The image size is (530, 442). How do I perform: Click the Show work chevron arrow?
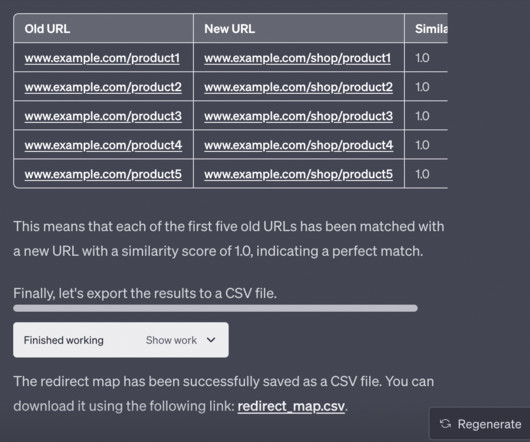coord(211,340)
